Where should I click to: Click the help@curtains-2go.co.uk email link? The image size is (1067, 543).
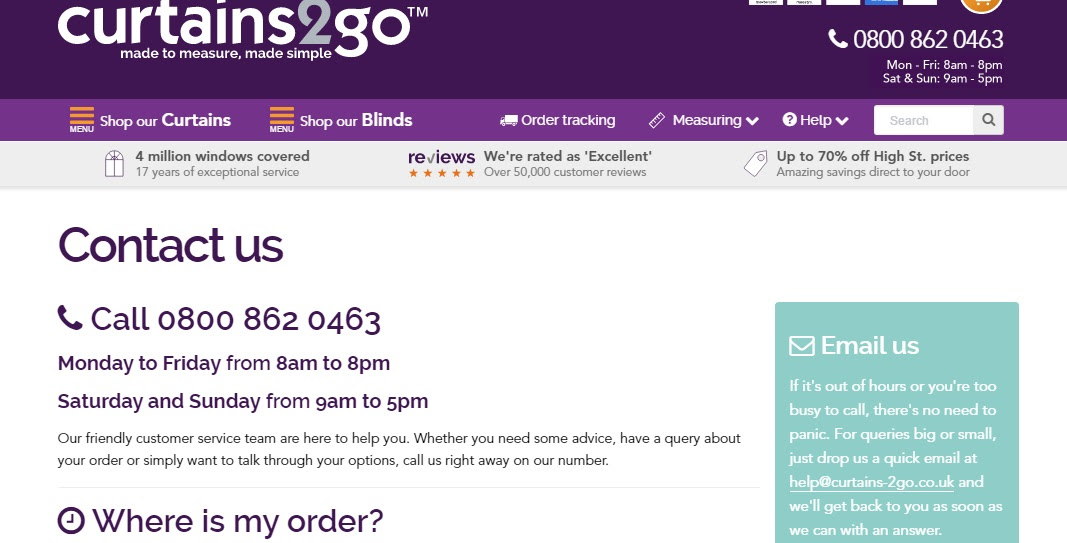click(x=872, y=482)
